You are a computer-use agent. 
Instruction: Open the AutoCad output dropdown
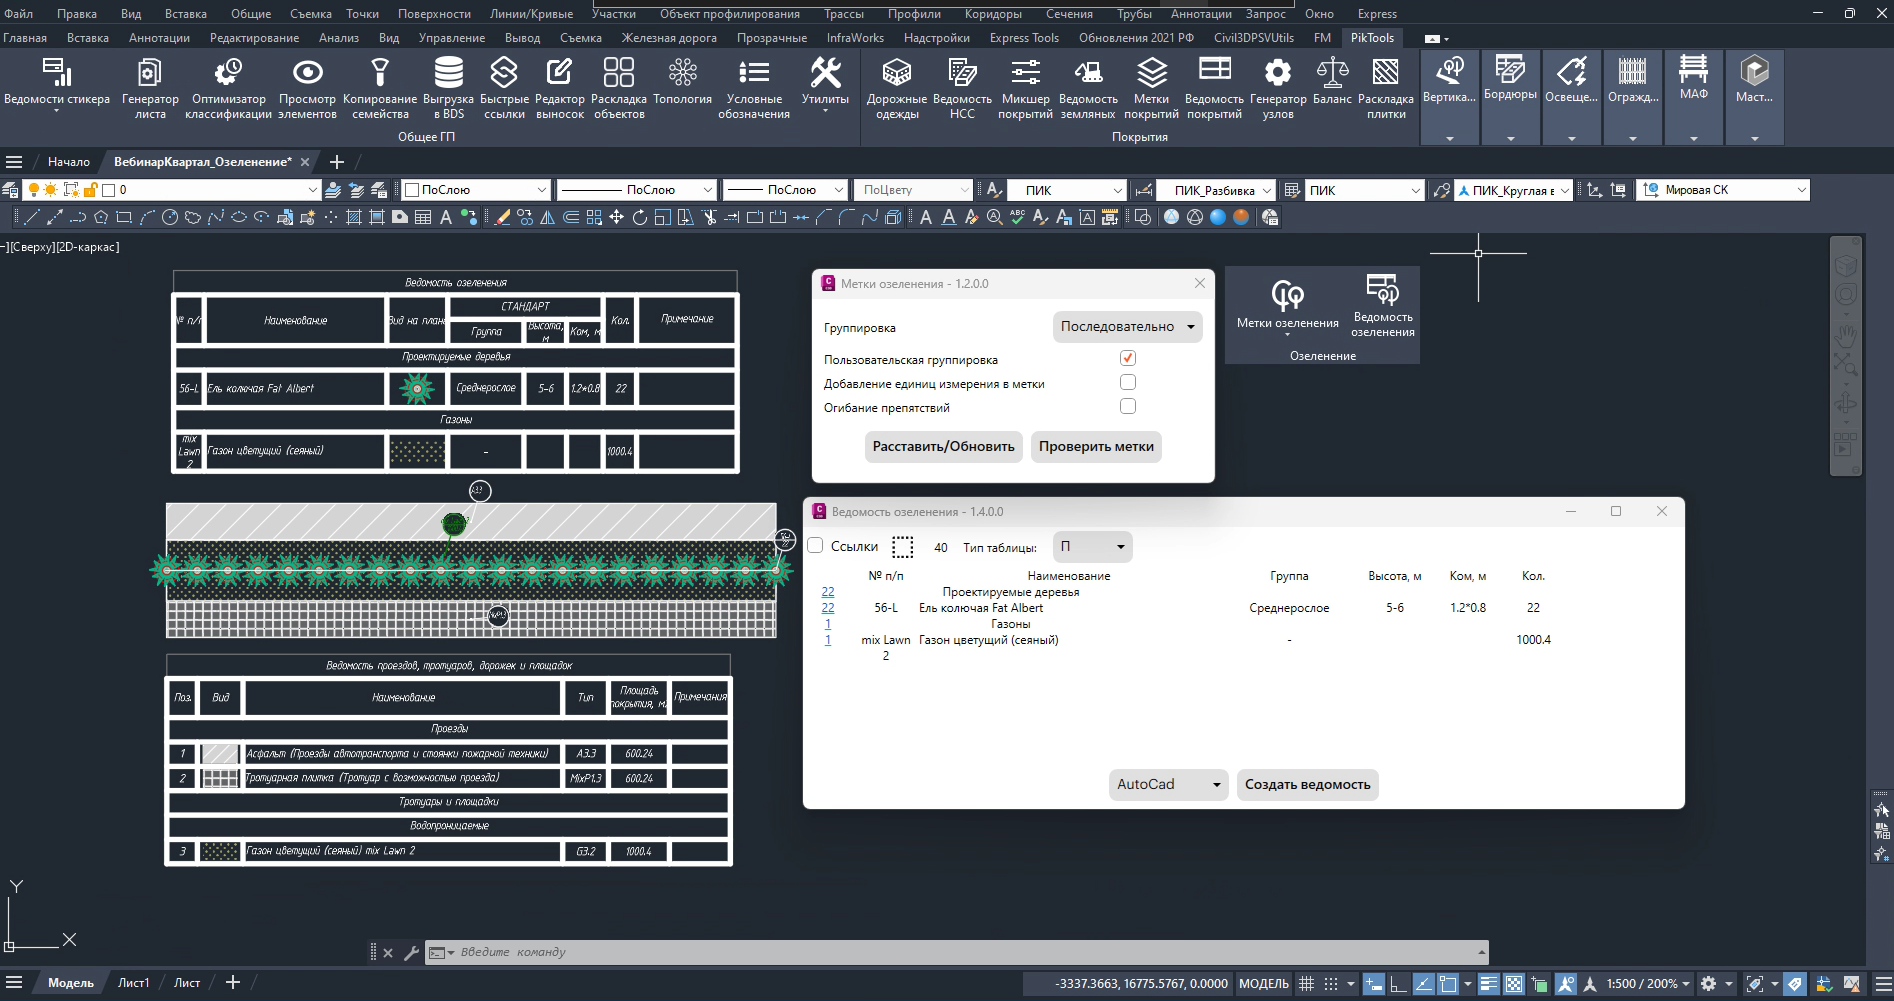(x=1168, y=785)
